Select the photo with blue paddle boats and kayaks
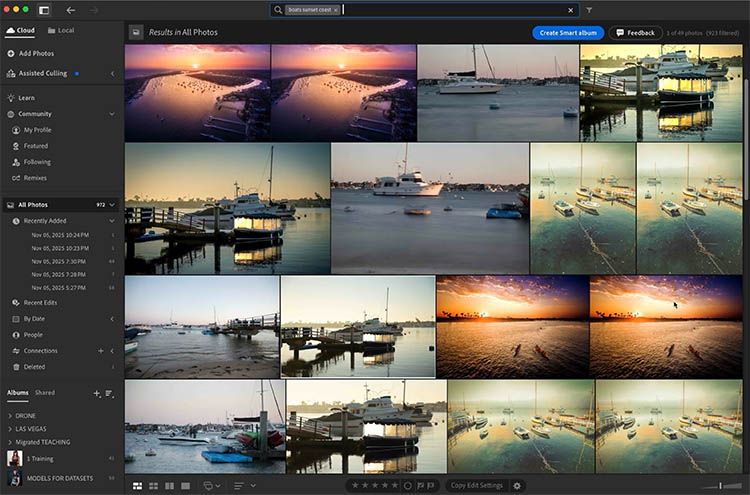This screenshot has height=495, width=750. pyautogui.click(x=205, y=427)
